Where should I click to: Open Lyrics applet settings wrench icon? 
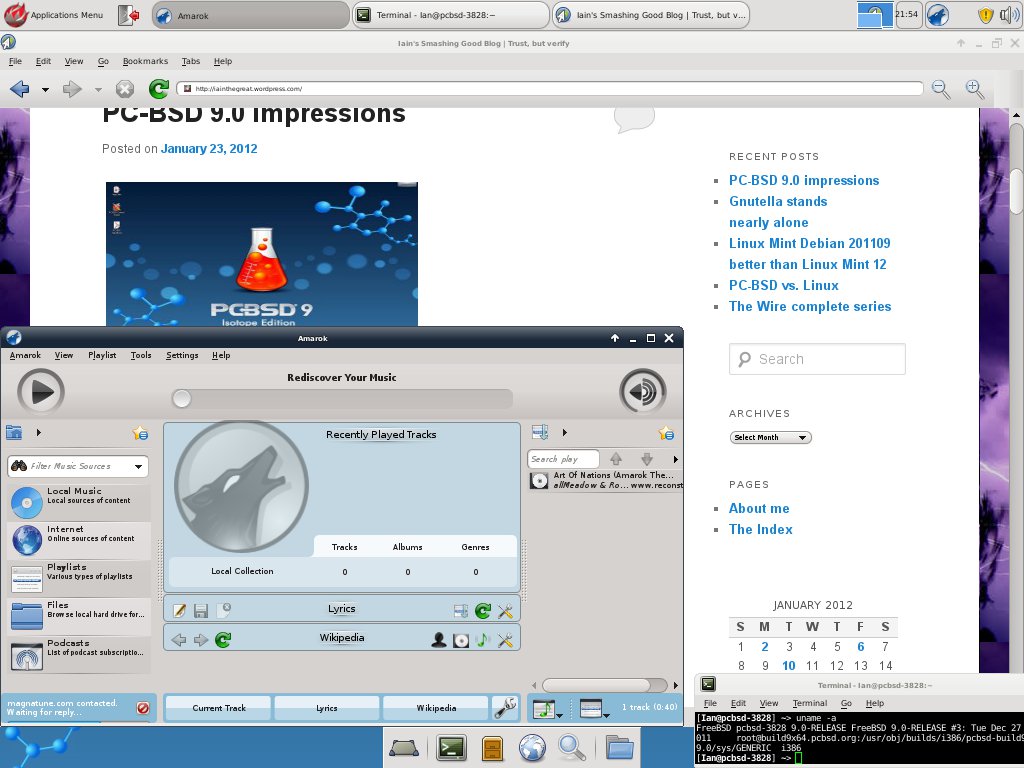pyautogui.click(x=505, y=611)
